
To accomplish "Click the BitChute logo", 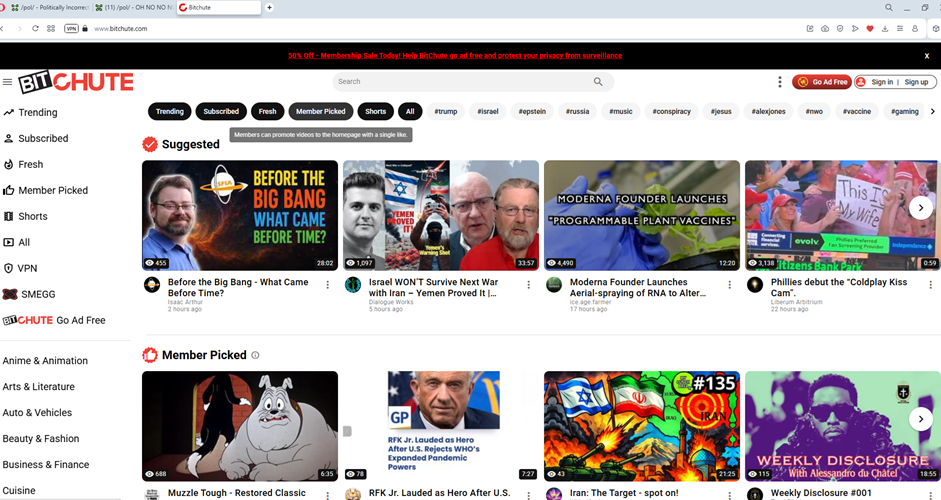I will click(76, 82).
